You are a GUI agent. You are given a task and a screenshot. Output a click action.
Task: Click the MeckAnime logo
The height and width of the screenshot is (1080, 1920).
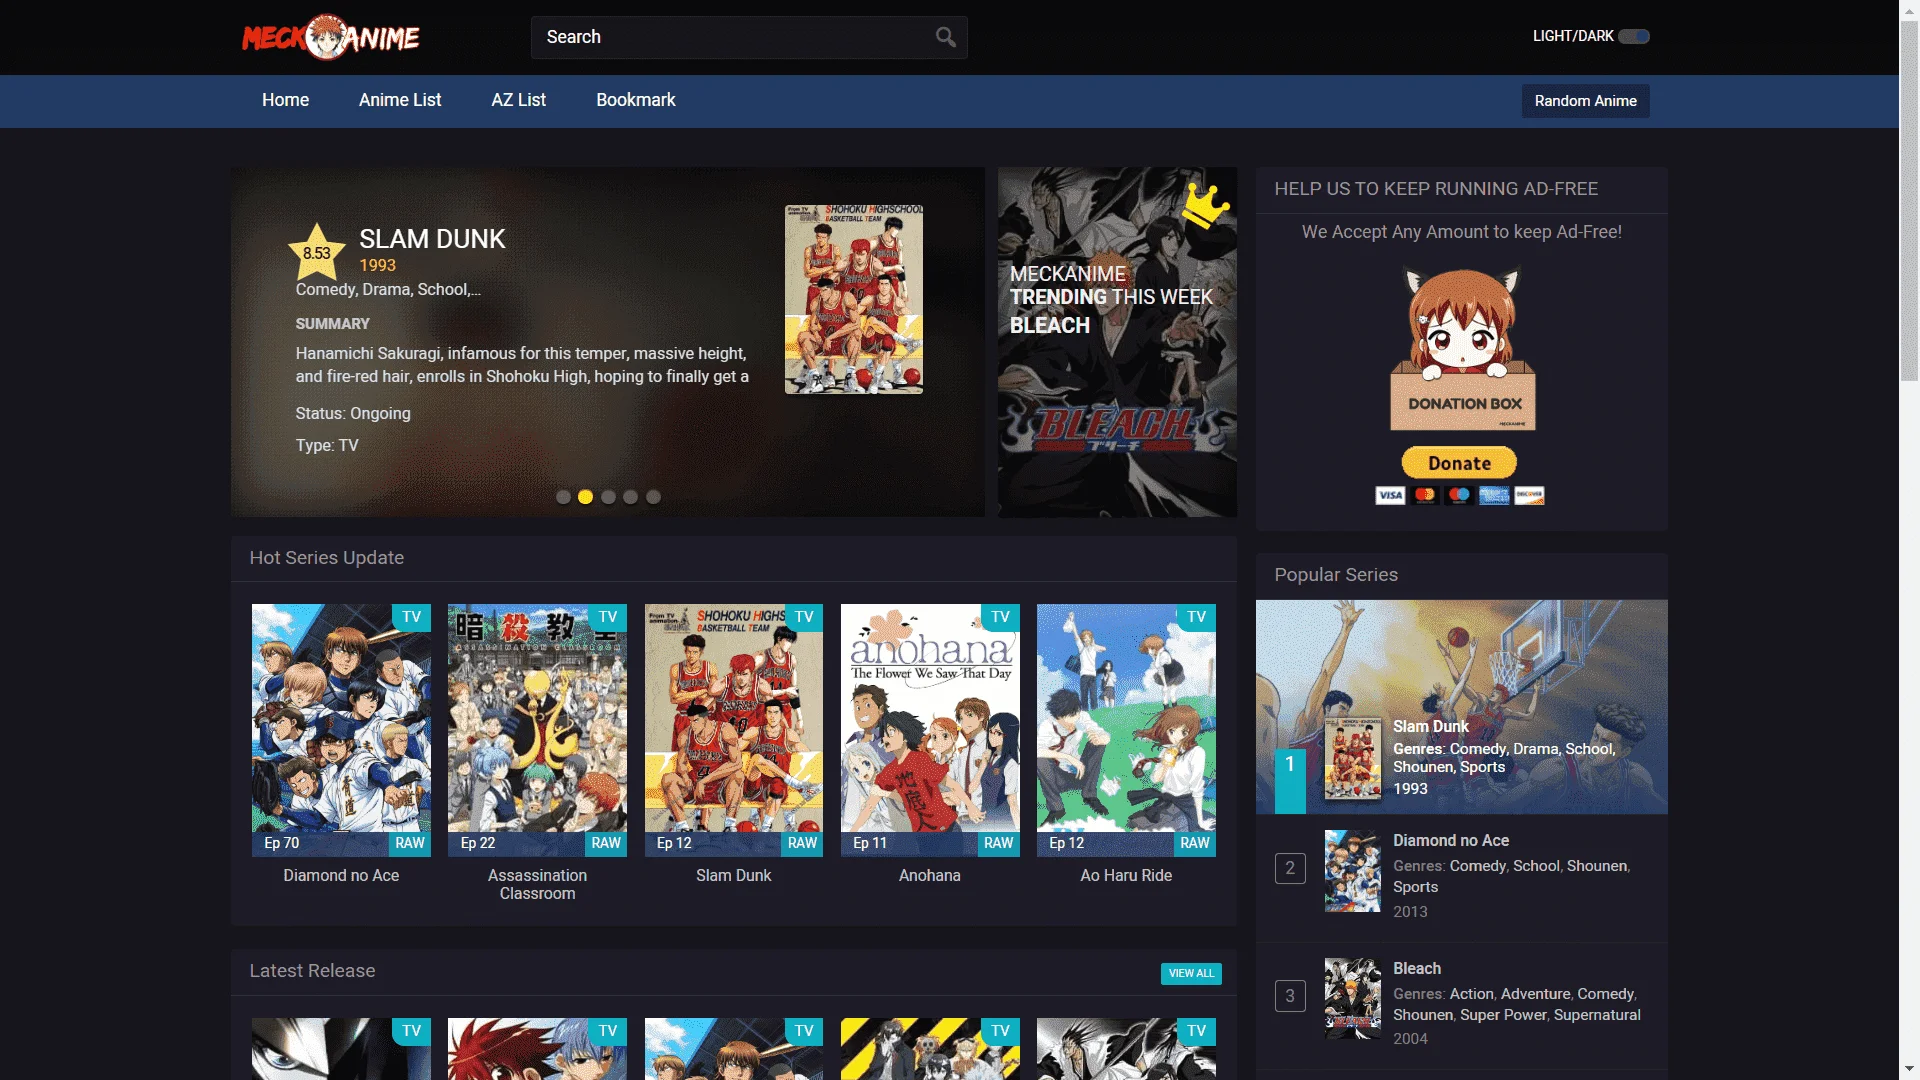[331, 37]
